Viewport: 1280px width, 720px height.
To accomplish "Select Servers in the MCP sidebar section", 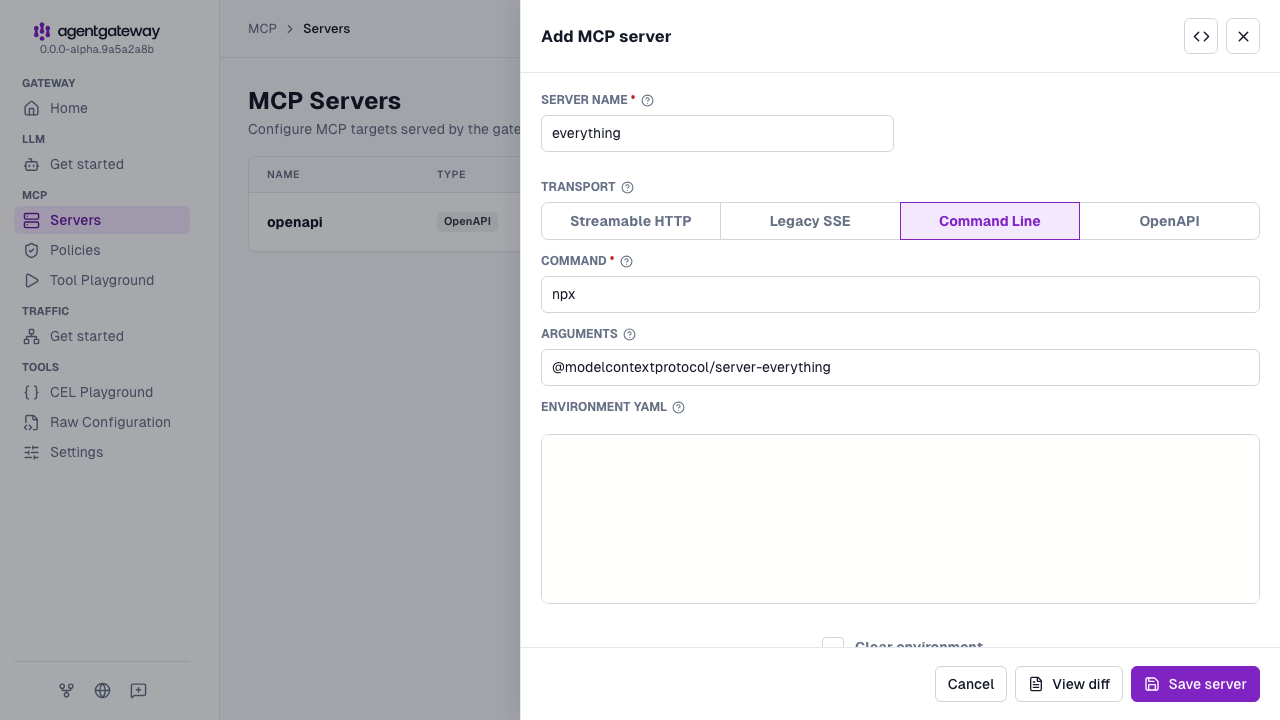I will [x=102, y=220].
